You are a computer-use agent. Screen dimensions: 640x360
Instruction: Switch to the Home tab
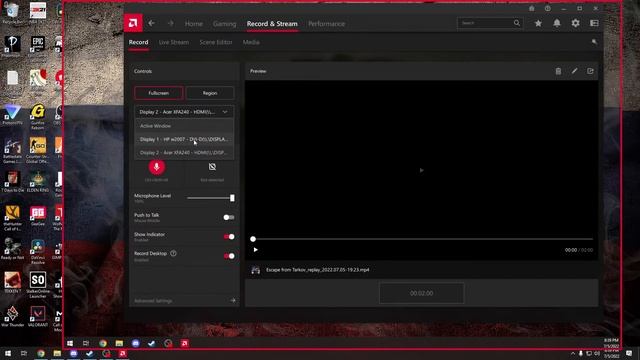[x=193, y=24]
